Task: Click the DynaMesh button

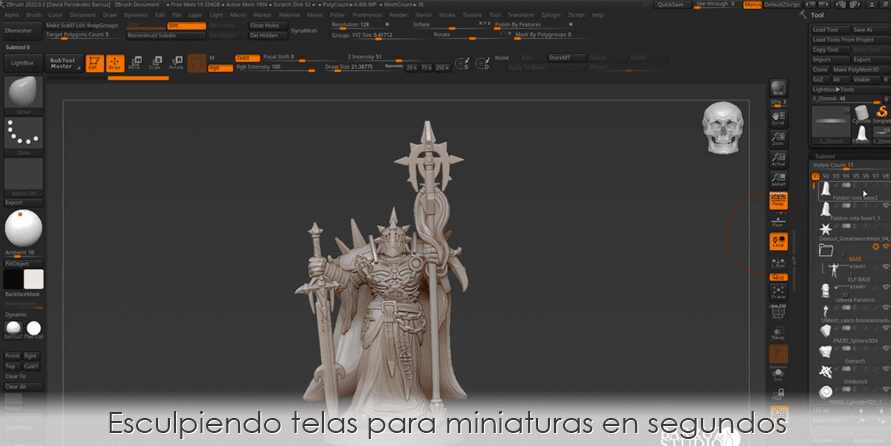Action: tap(304, 31)
